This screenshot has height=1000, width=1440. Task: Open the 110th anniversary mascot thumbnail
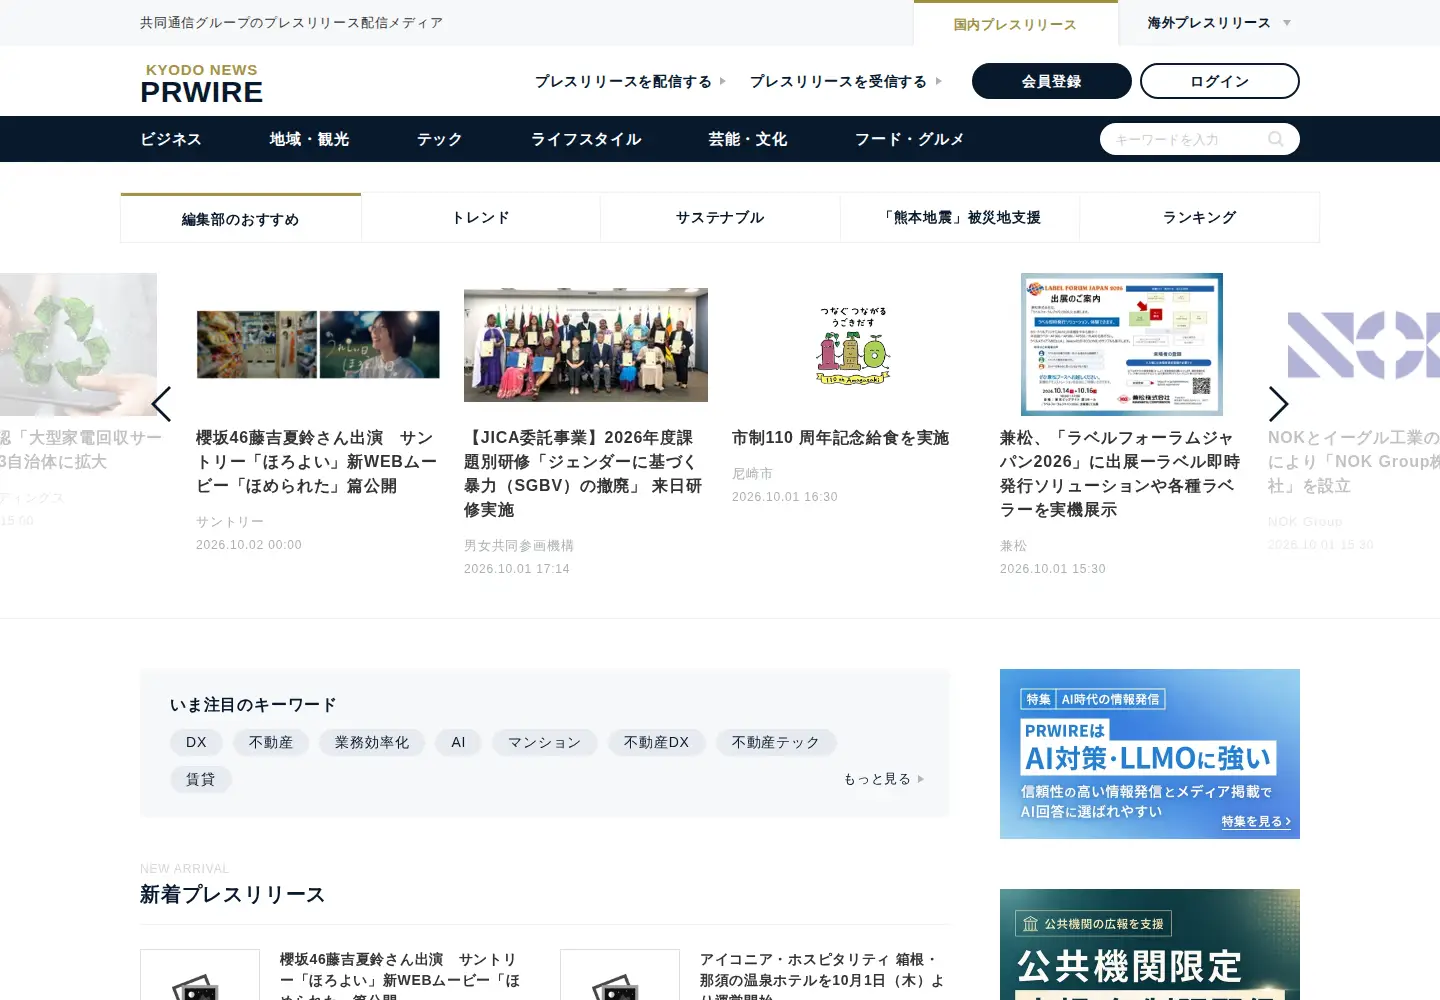click(854, 345)
